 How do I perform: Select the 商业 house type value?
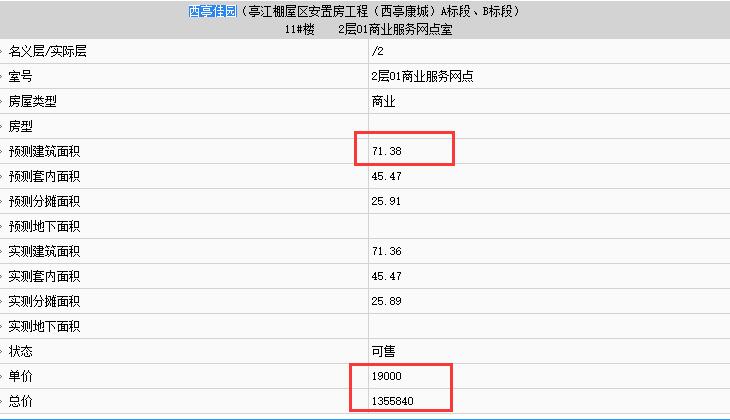point(383,101)
